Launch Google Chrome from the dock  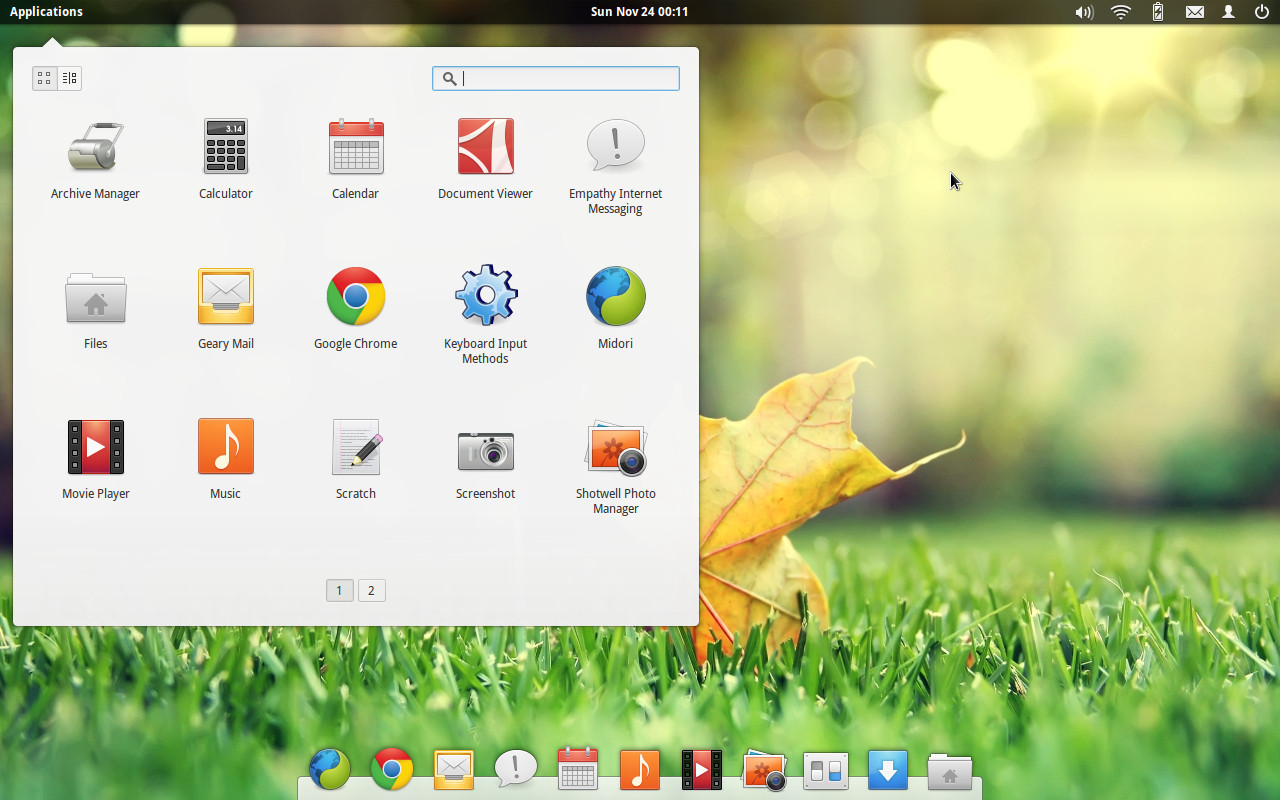392,769
